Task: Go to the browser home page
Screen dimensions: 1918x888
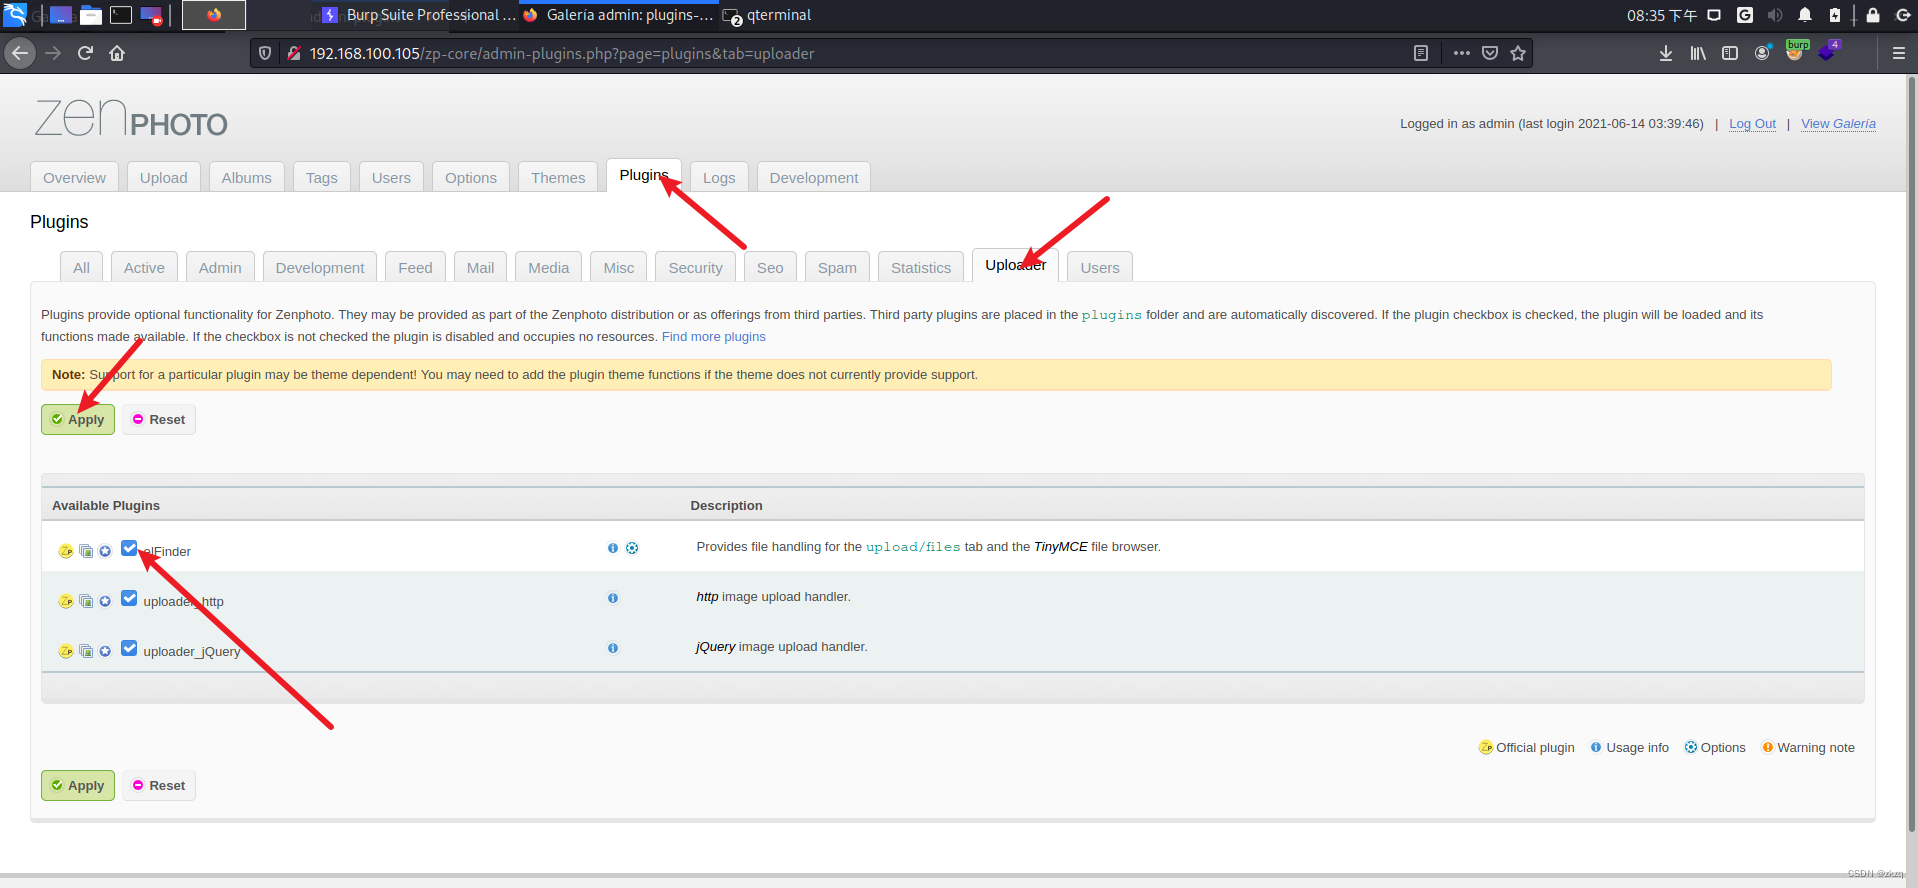Action: tap(117, 53)
